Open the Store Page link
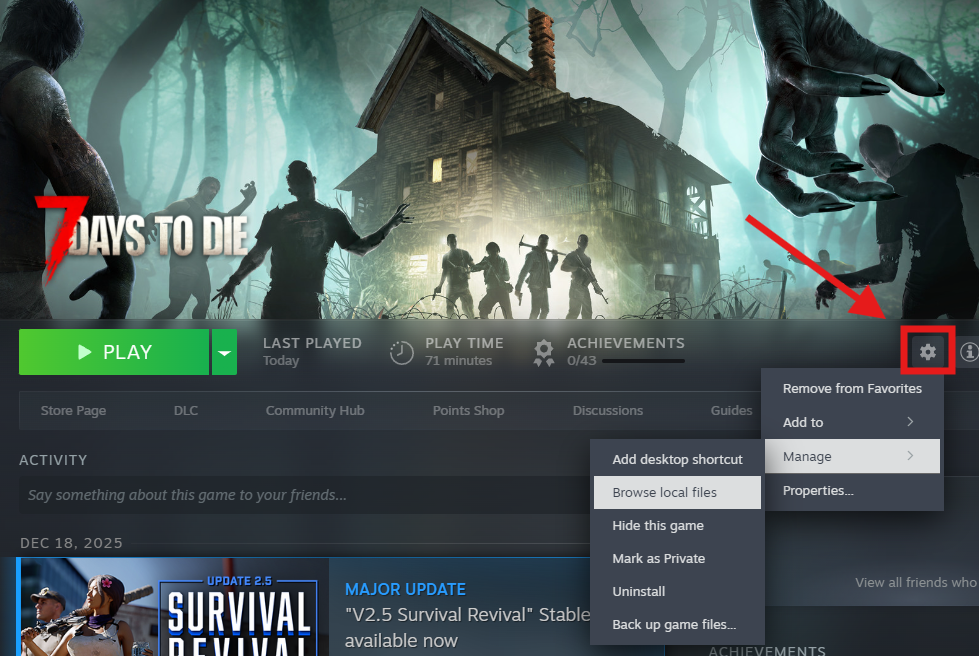The image size is (979, 656). pyautogui.click(x=73, y=411)
